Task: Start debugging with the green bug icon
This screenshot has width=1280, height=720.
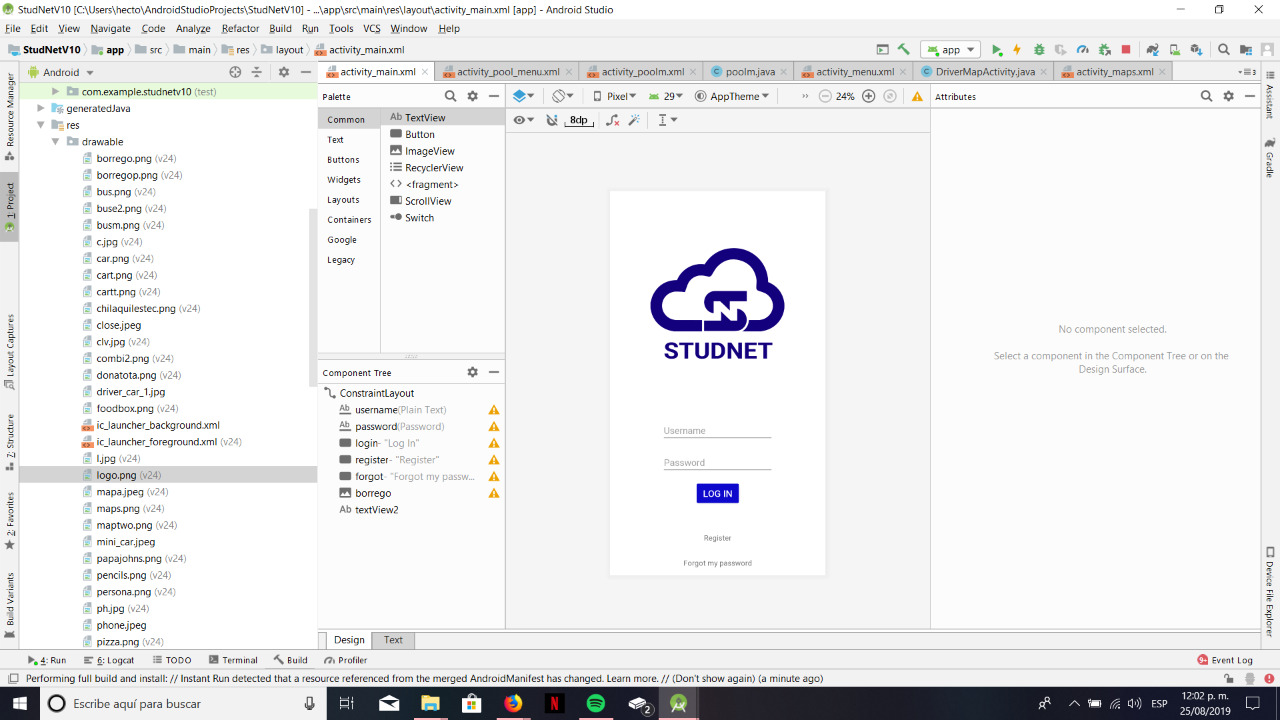Action: coord(1039,49)
